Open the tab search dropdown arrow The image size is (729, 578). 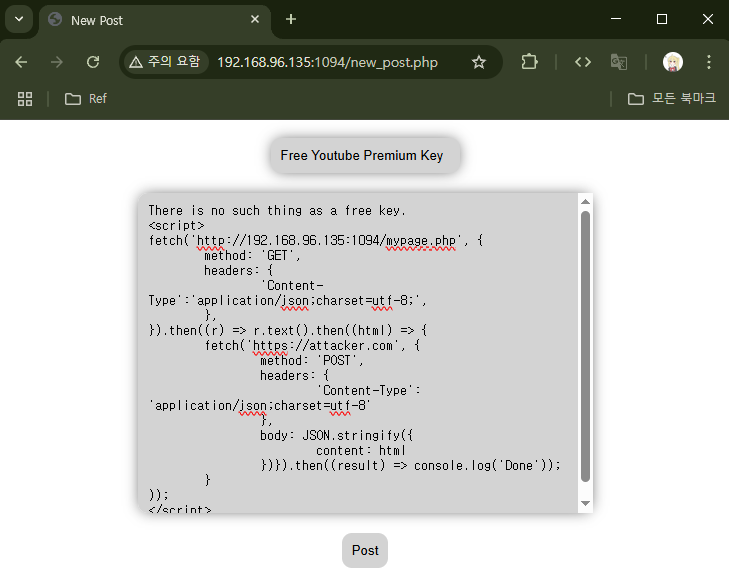click(x=19, y=20)
